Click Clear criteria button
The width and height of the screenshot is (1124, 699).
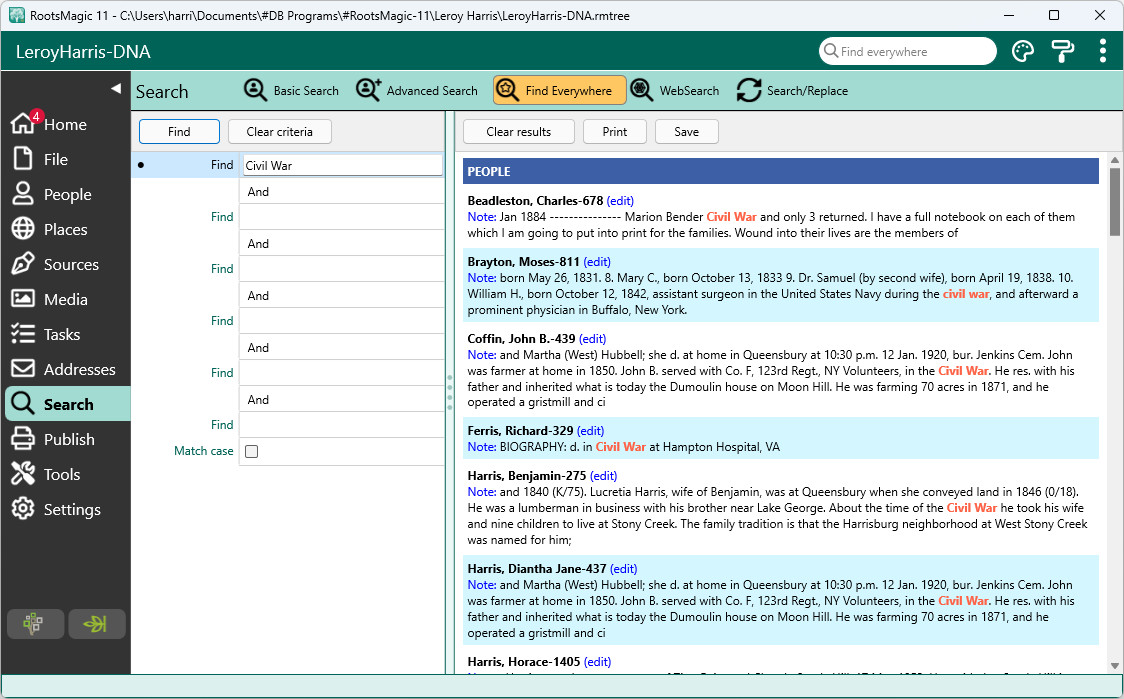click(x=280, y=132)
